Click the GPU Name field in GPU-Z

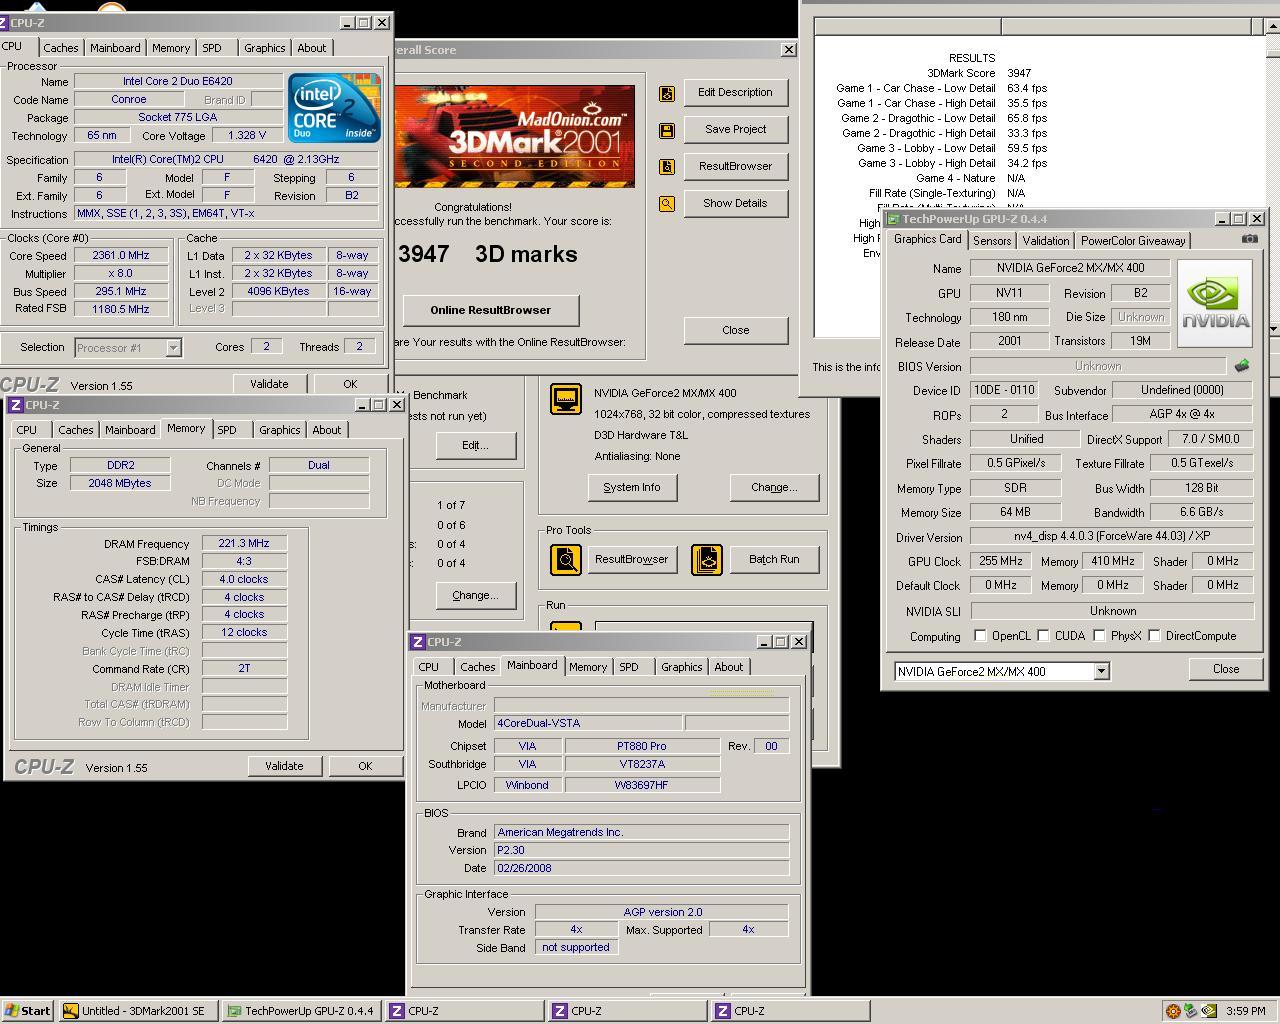pos(1069,268)
